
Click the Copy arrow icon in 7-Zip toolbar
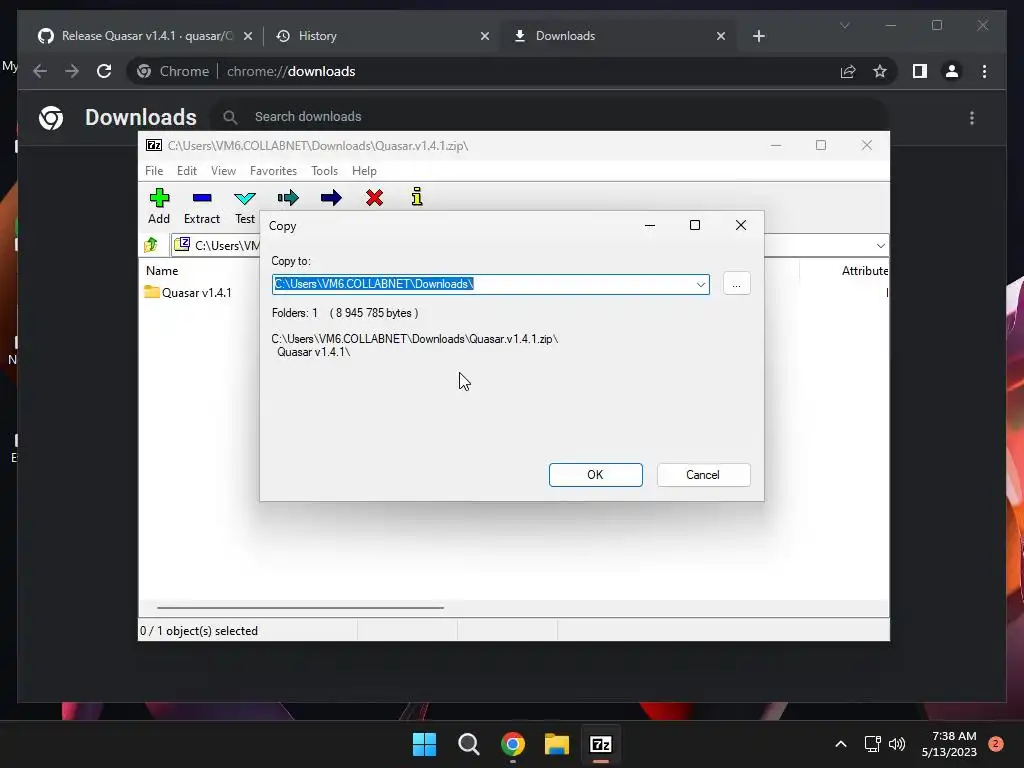coord(288,198)
